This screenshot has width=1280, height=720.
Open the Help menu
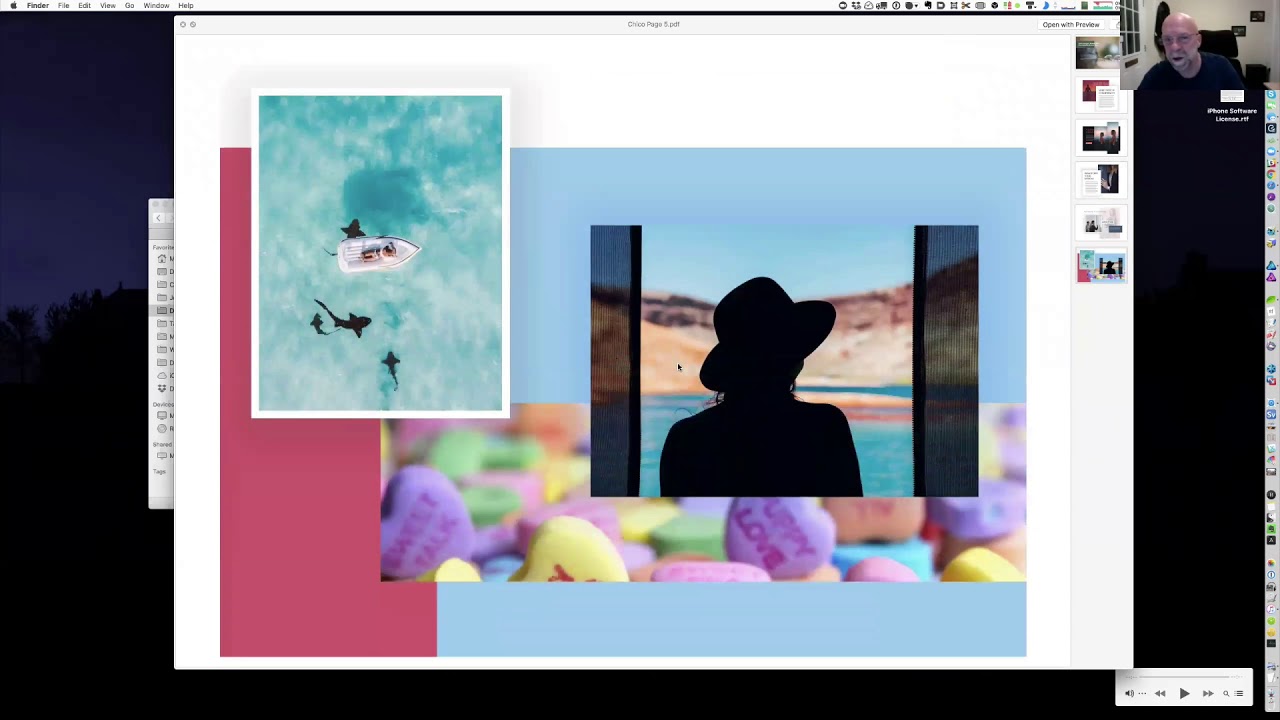click(186, 5)
